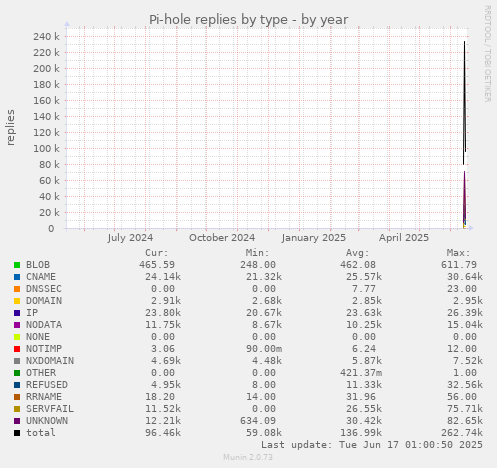Click the 'January 2025' axis label
Viewport: 497px width, 468px height.
point(314,238)
